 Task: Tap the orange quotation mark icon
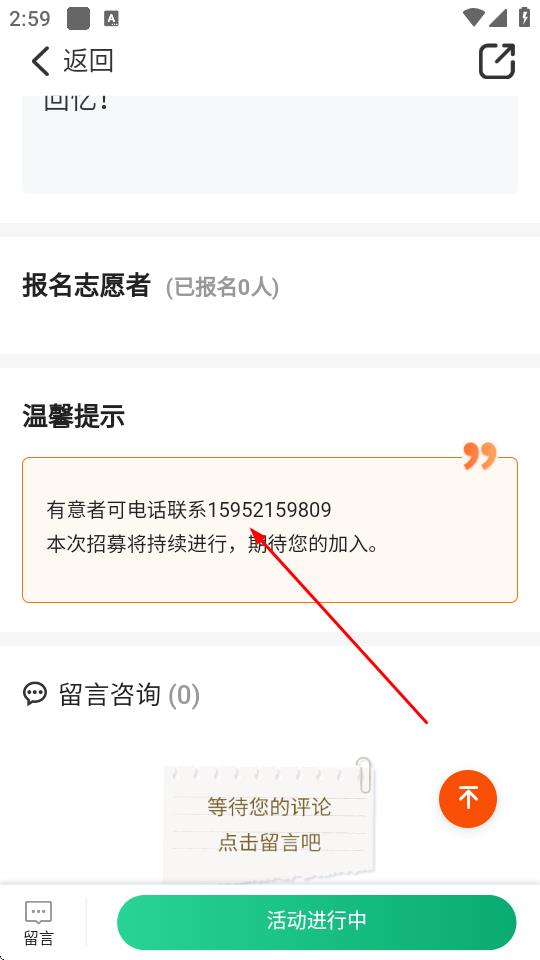(x=479, y=456)
